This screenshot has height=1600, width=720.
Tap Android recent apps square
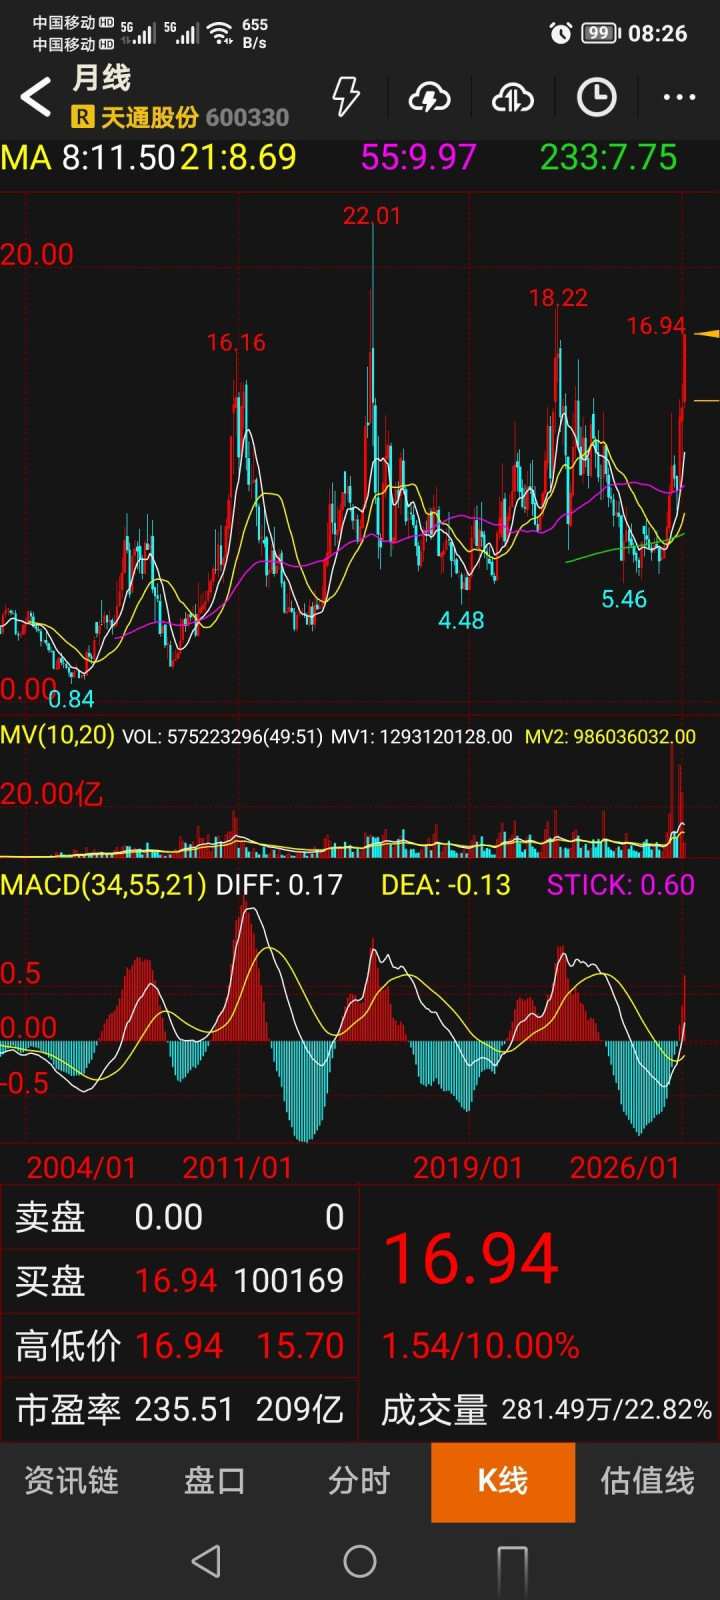512,1563
